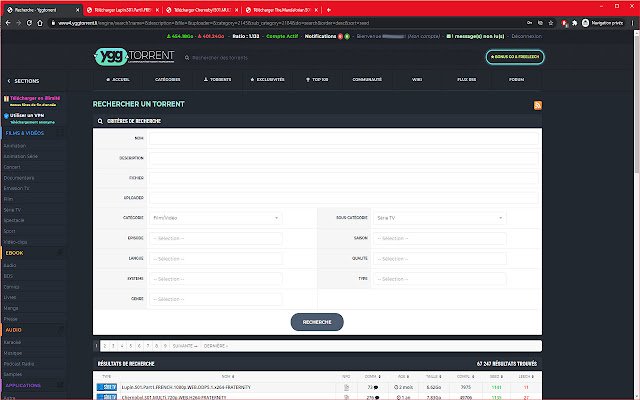This screenshot has width=640, height=400.
Task: Open the Système selection dropdown
Action: click(216, 279)
